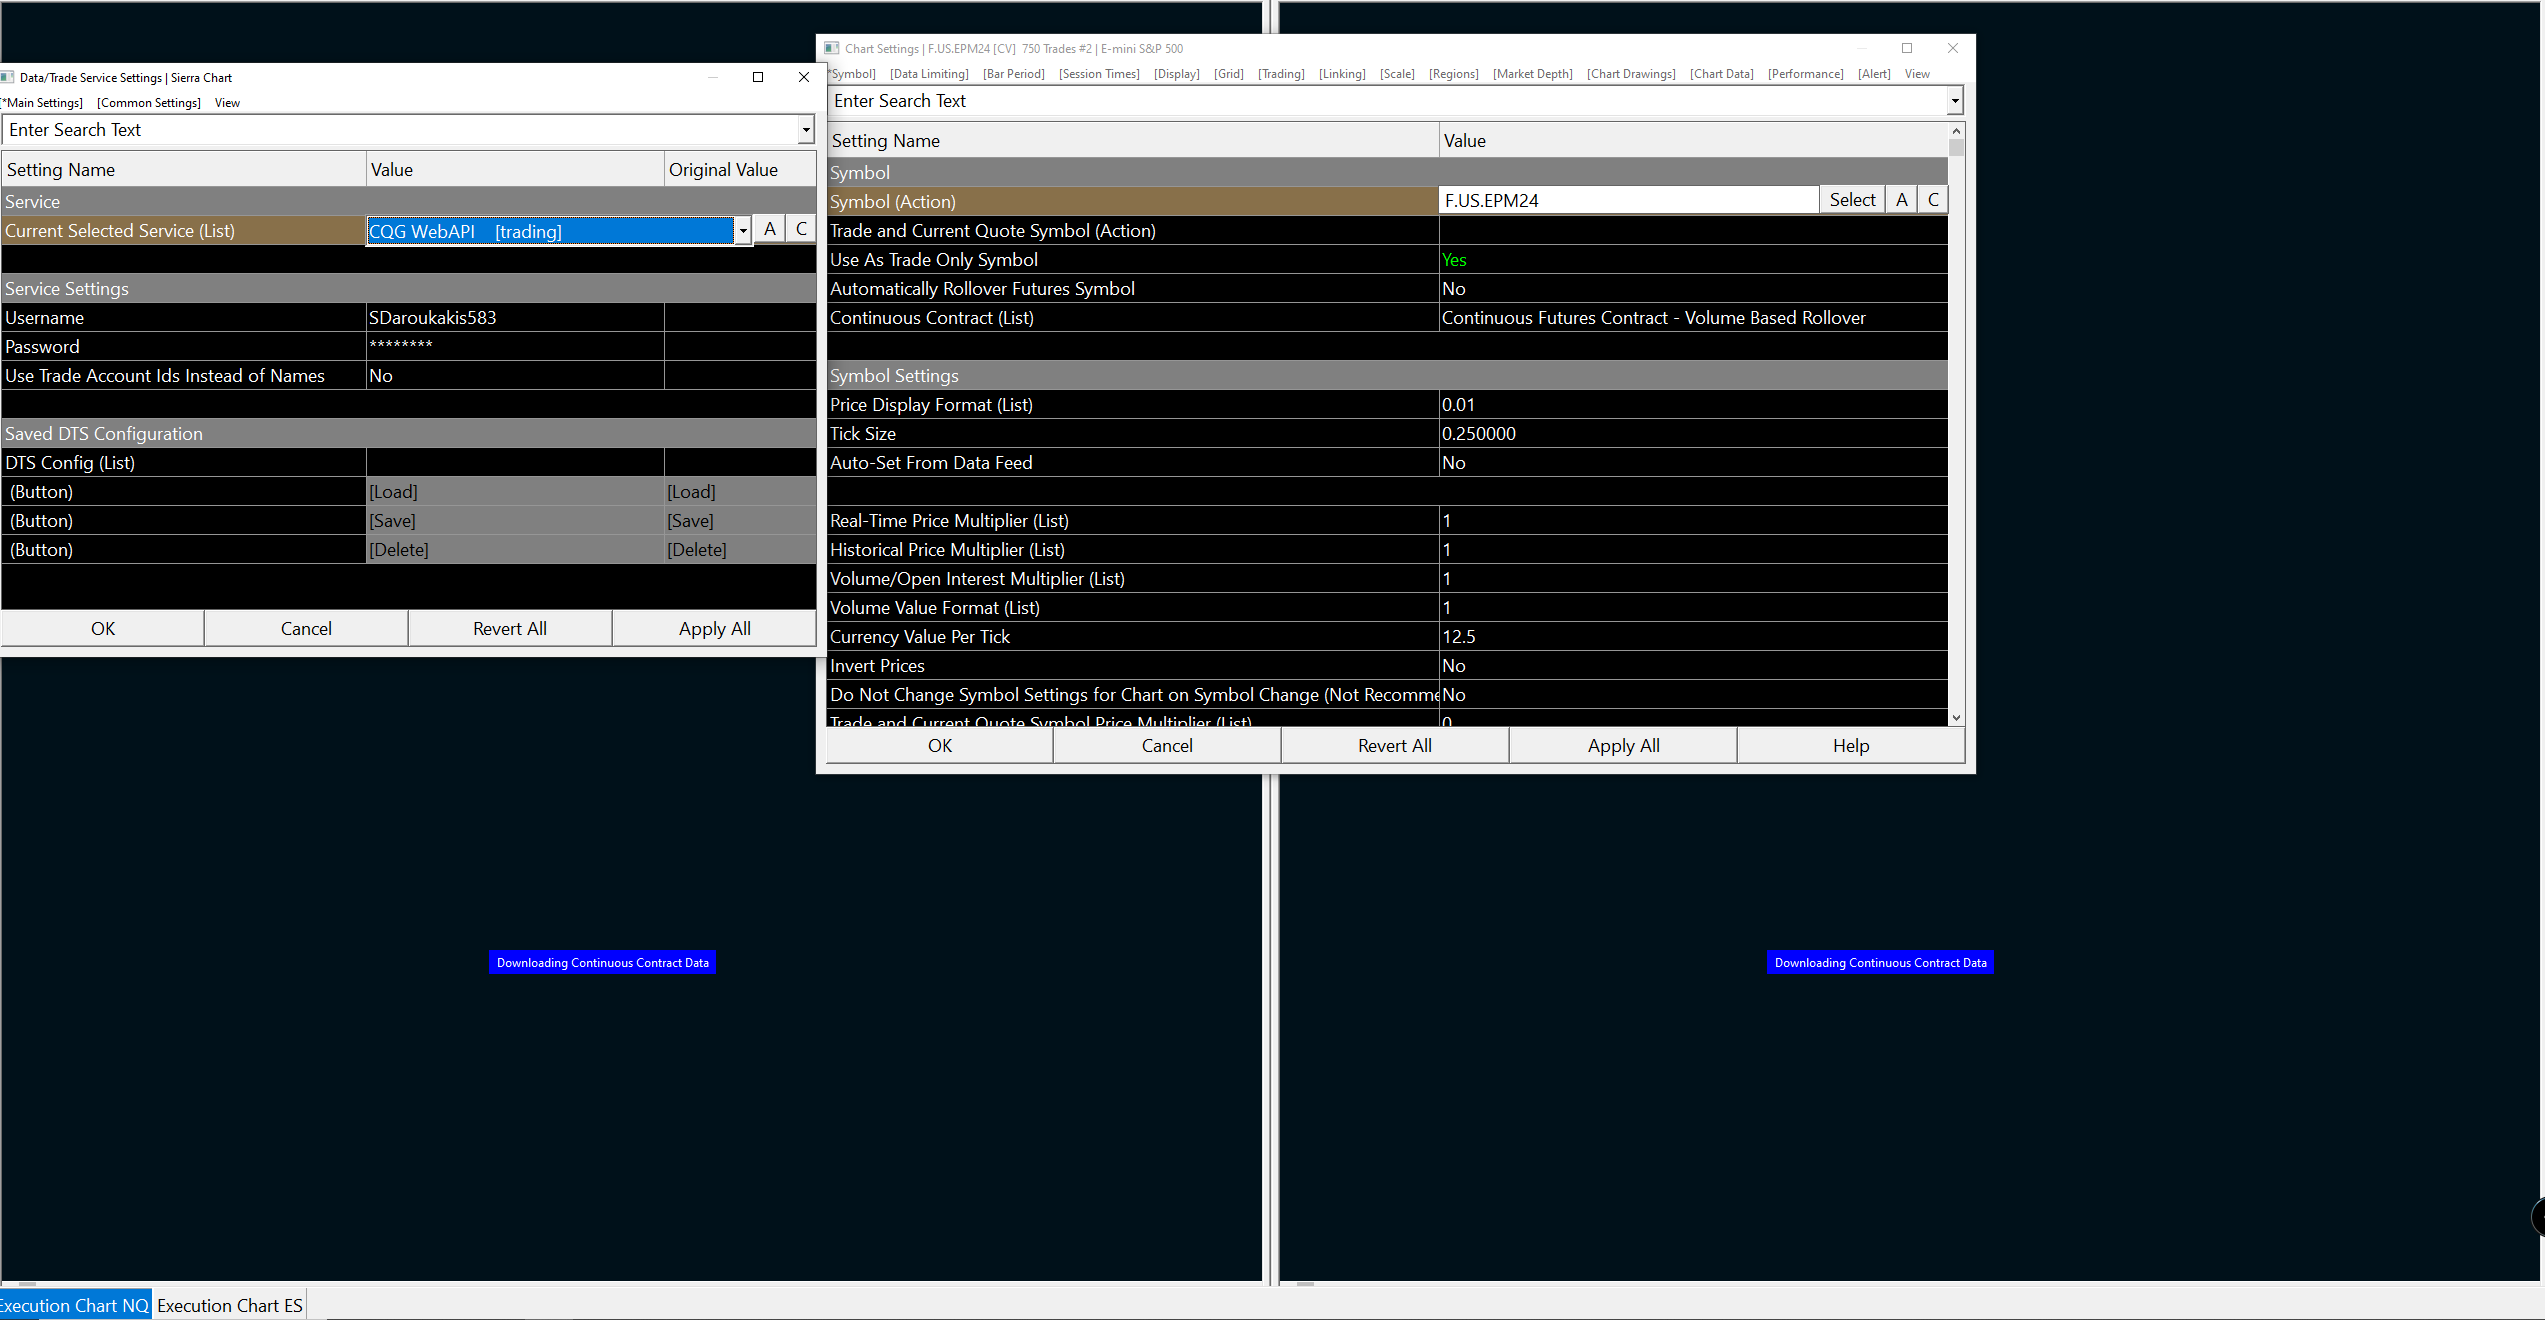Click the A button beside Symbol field
2545x1320 pixels.
(x=1901, y=200)
